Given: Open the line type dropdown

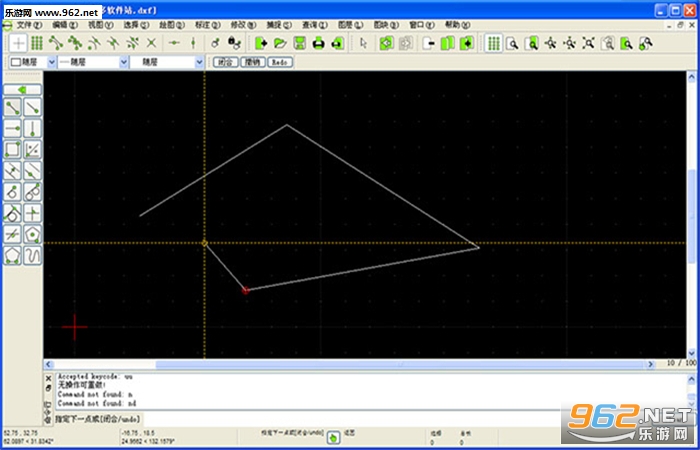Looking at the screenshot, I should [x=167, y=62].
